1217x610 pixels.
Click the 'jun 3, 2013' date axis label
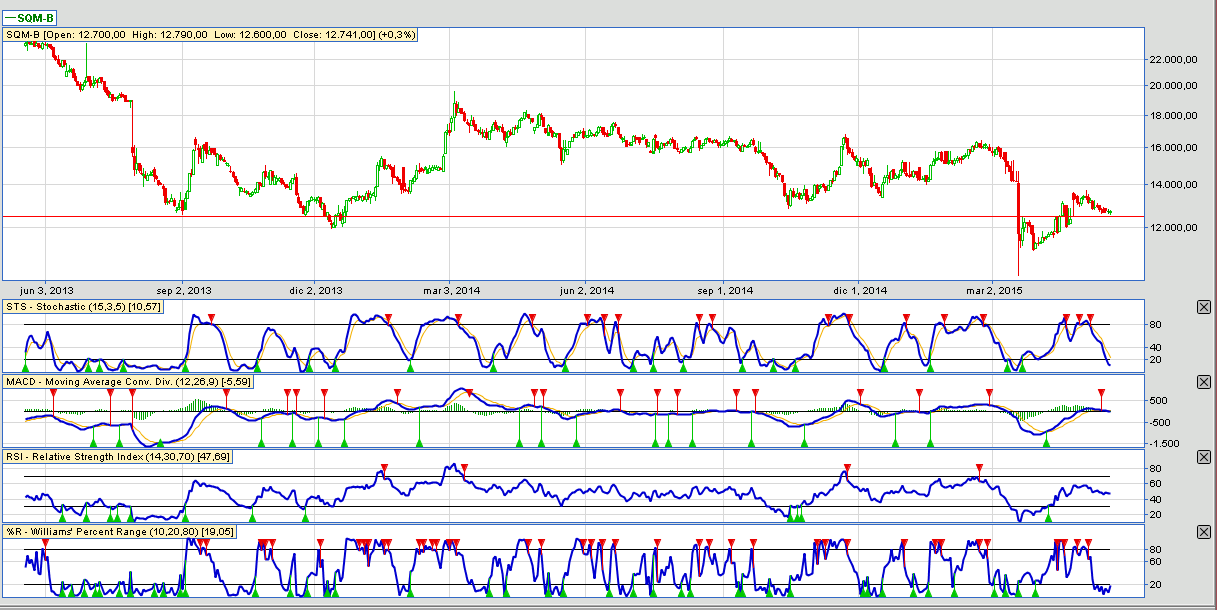[47, 291]
